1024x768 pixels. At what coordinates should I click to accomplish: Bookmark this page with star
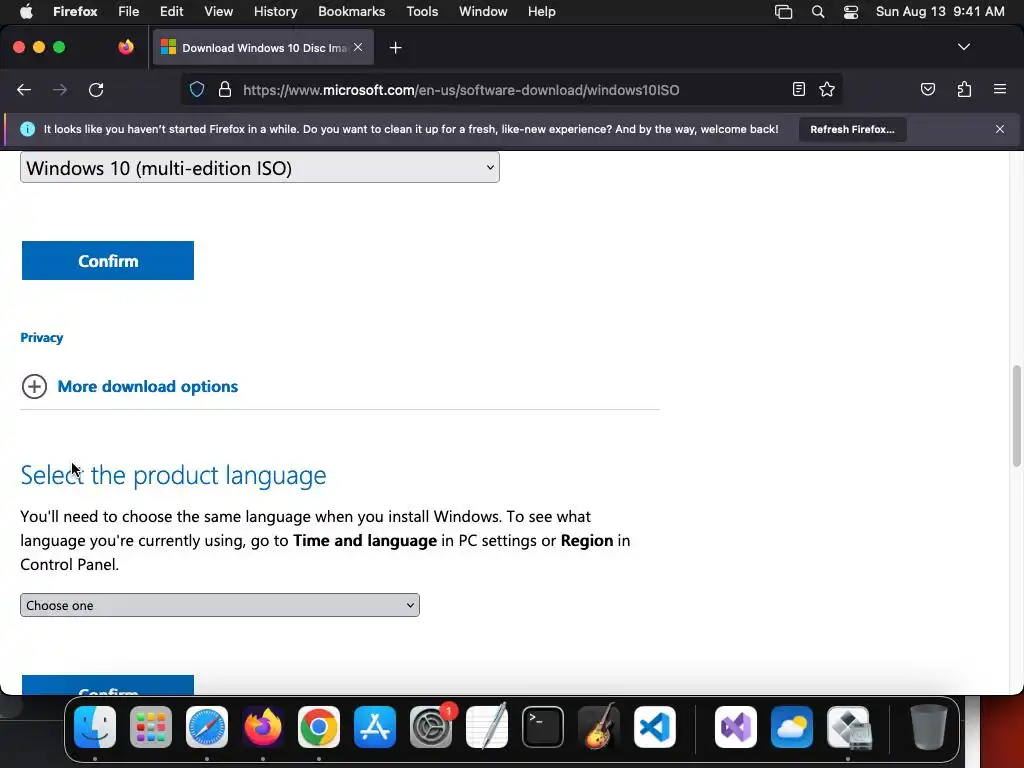tap(827, 89)
